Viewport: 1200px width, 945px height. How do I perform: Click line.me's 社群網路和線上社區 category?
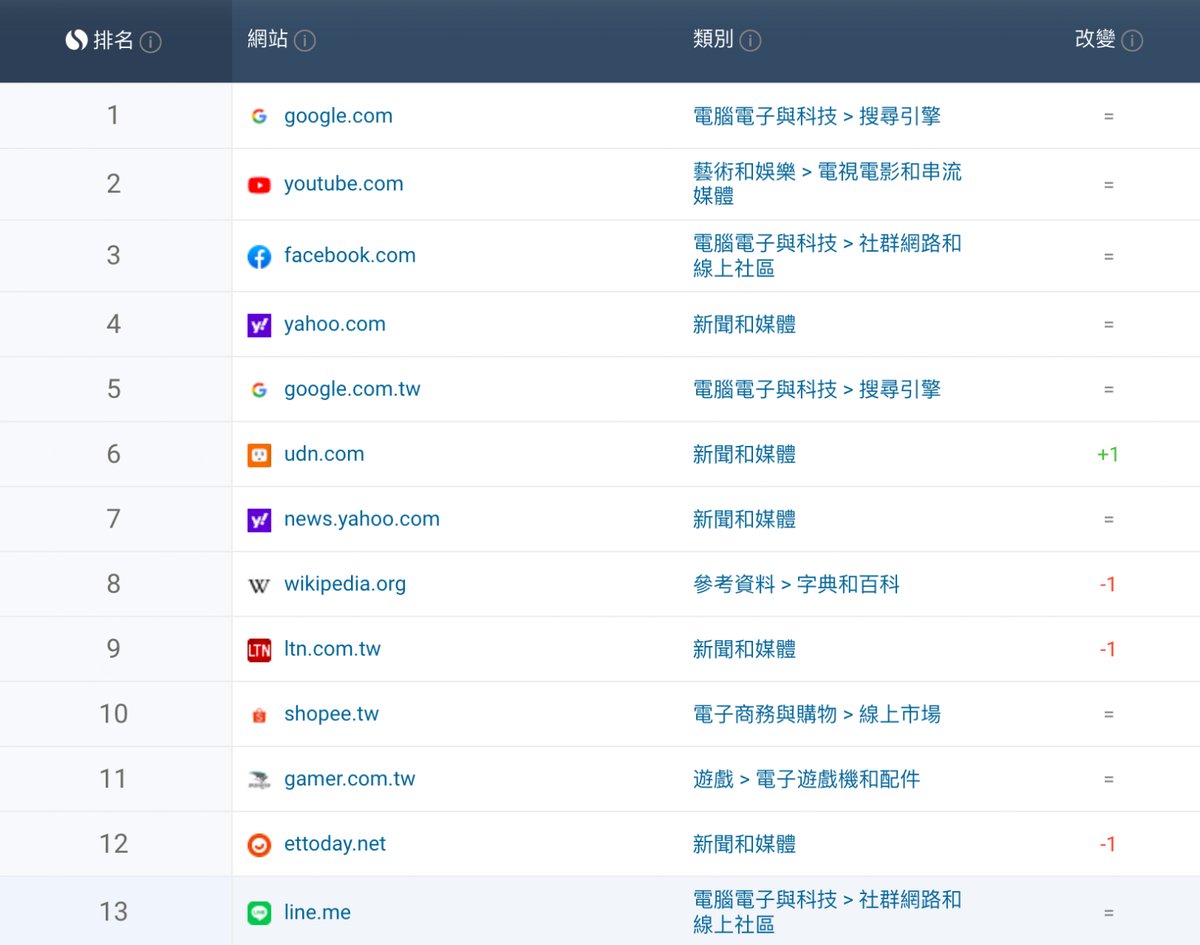827,912
